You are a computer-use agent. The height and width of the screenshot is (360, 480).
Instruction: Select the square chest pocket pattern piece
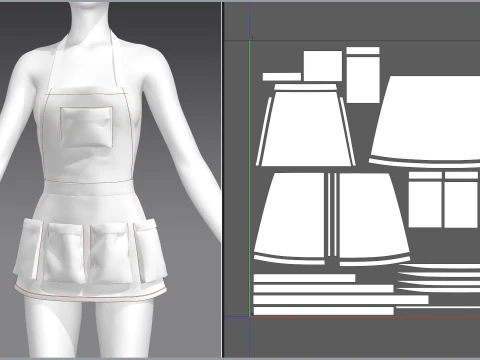point(323,66)
